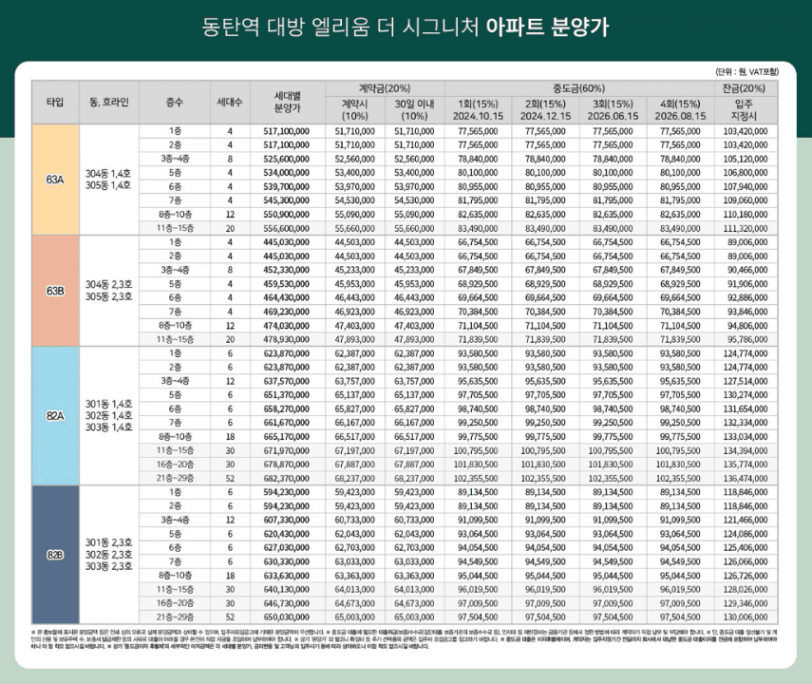Click the price '452,330,000'
The height and width of the screenshot is (684, 812).
286,270
